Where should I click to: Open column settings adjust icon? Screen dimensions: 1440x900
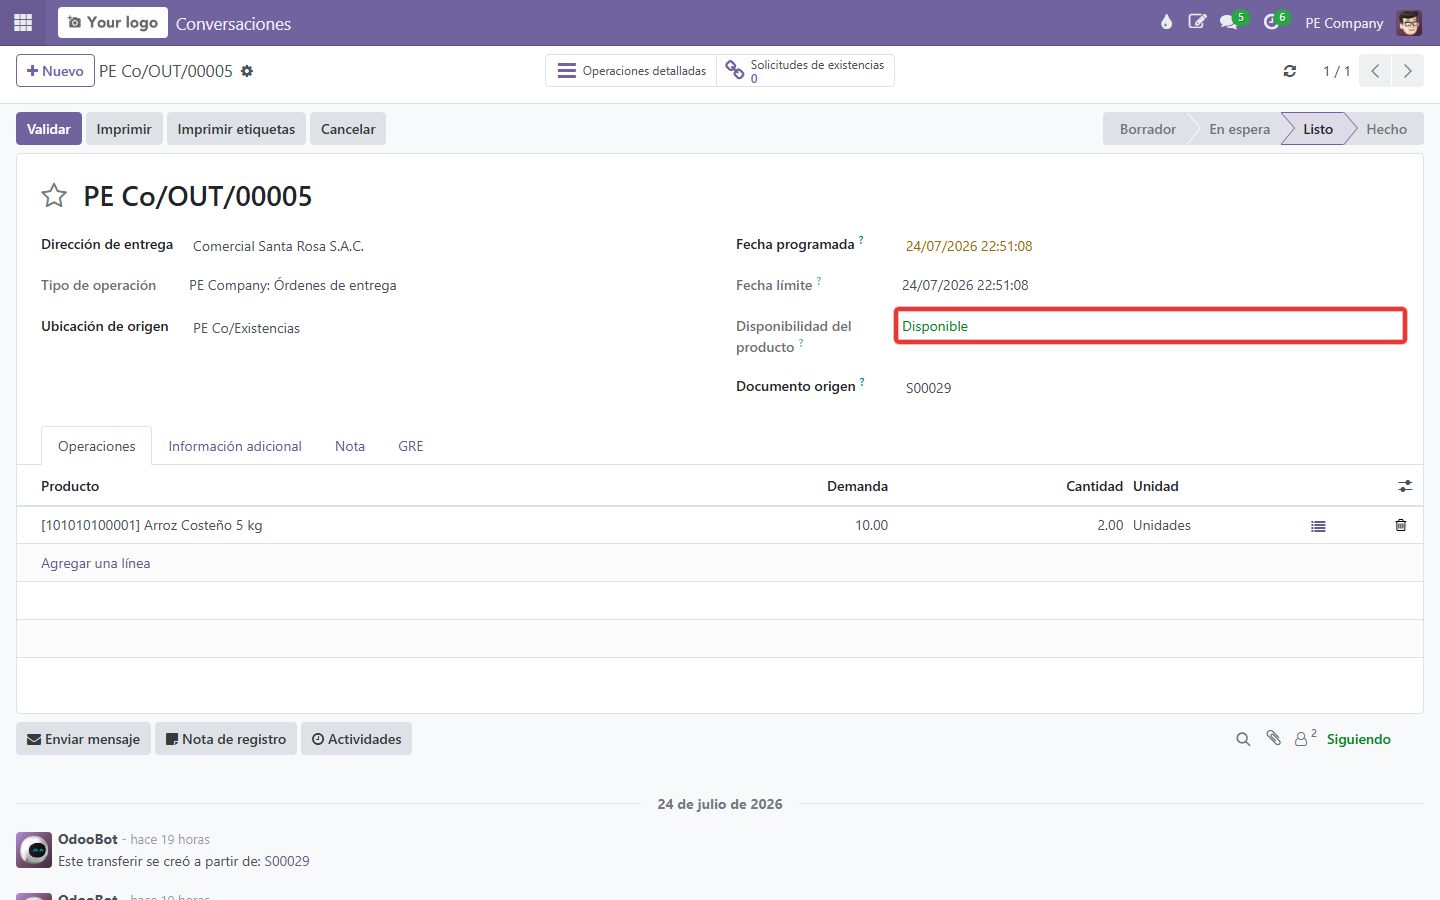tap(1405, 486)
